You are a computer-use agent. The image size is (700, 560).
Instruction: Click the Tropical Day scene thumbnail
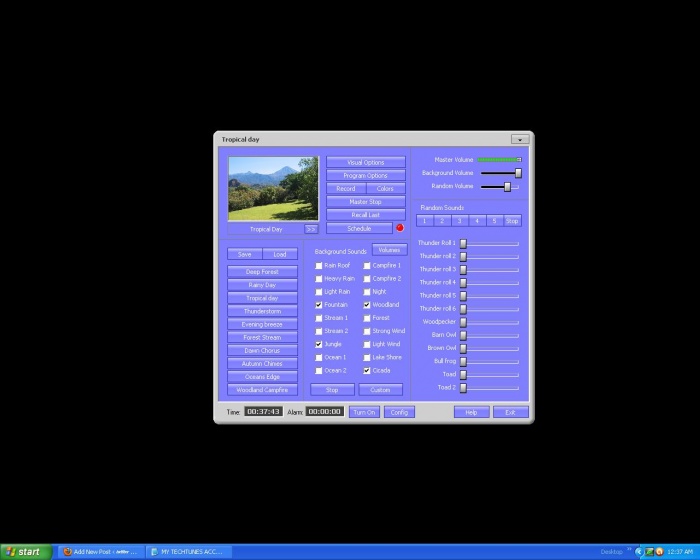[x=273, y=188]
